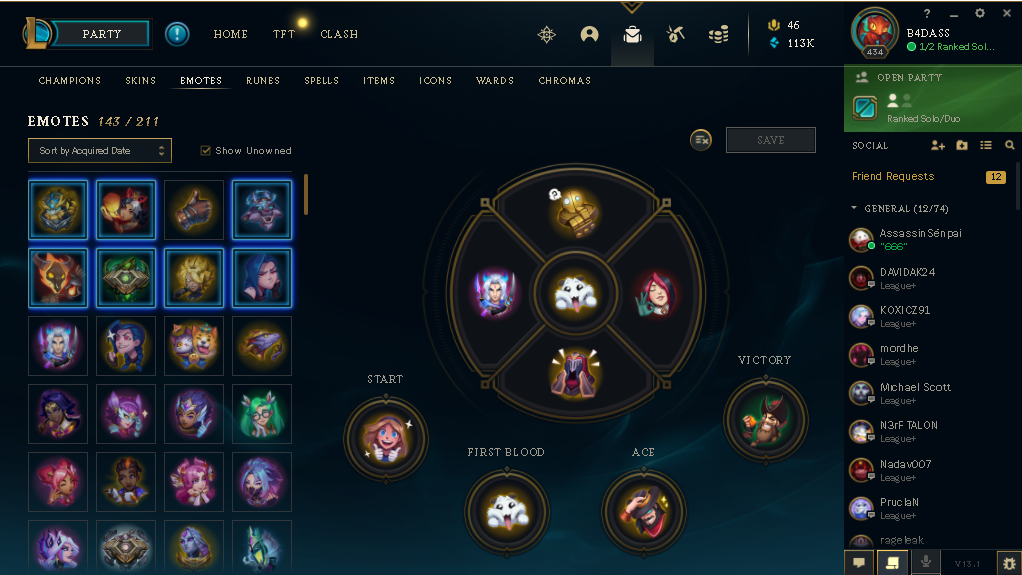Open the Store coins icon
The width and height of the screenshot is (1022, 575).
718,34
